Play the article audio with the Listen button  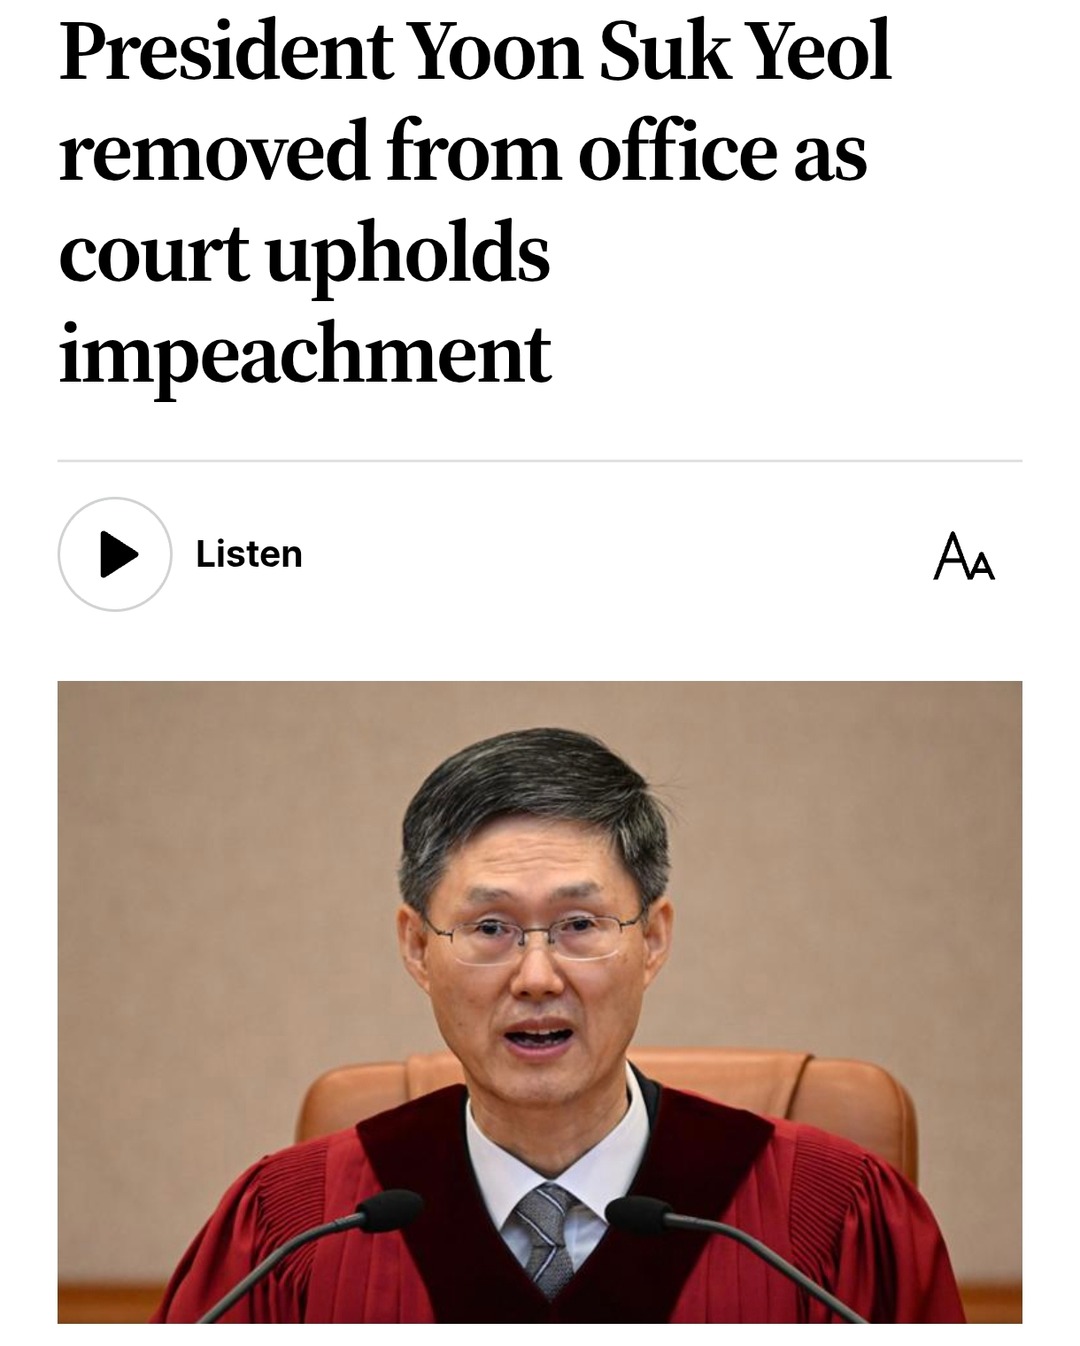114,554
